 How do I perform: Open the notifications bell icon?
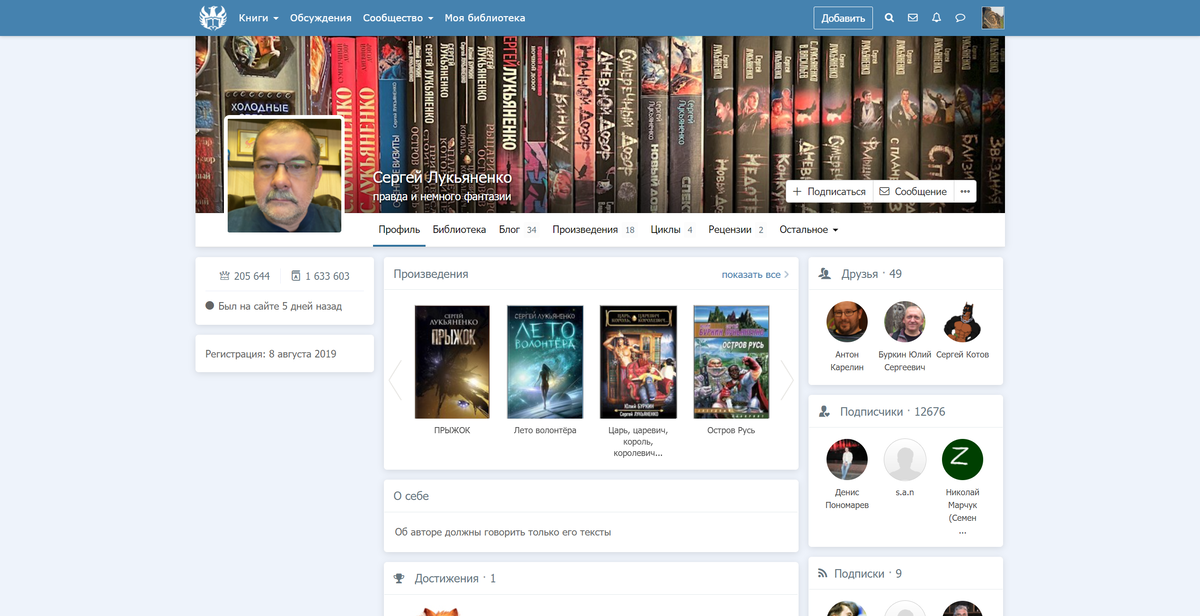tap(937, 18)
